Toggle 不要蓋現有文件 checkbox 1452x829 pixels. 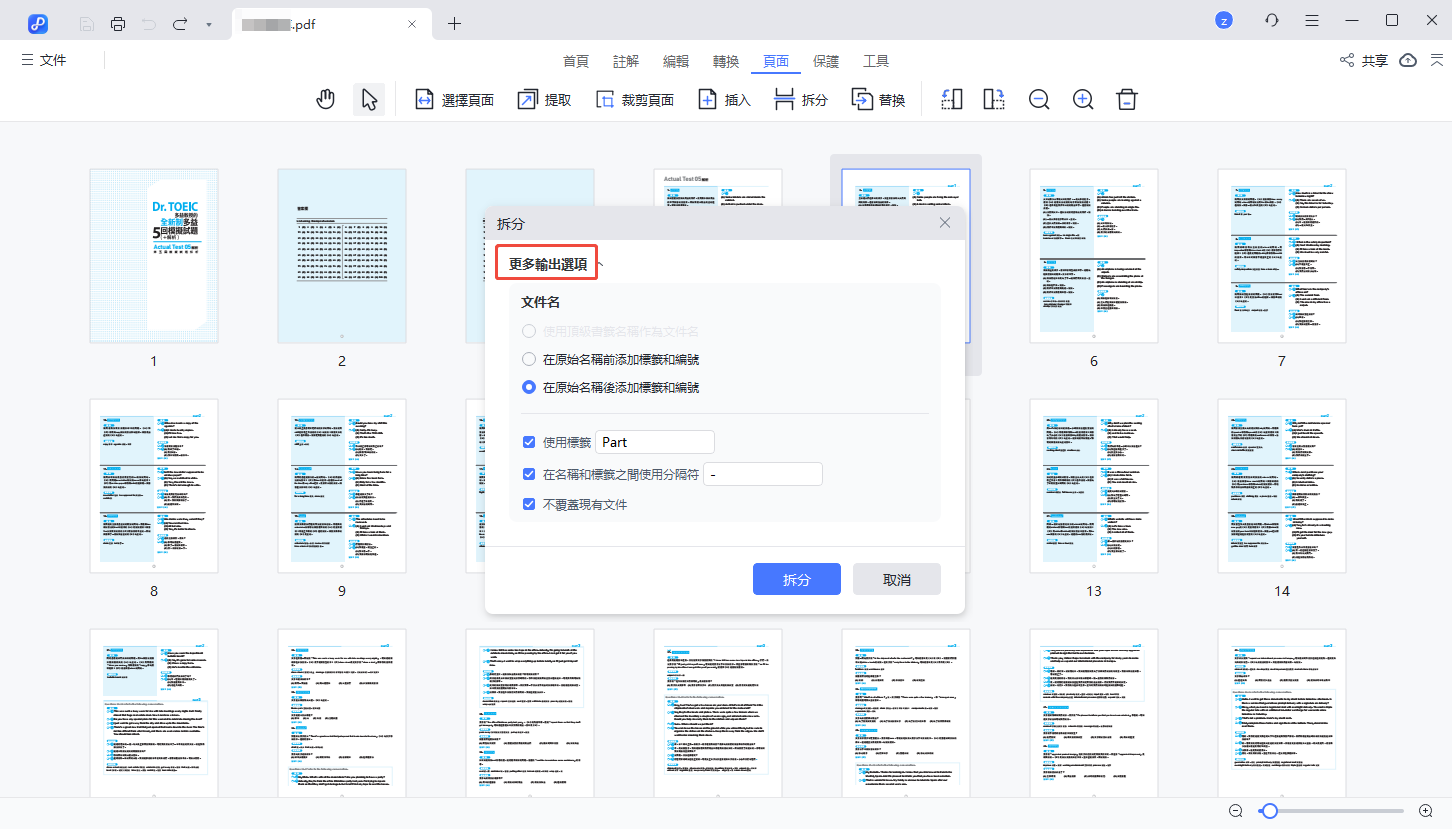530,505
